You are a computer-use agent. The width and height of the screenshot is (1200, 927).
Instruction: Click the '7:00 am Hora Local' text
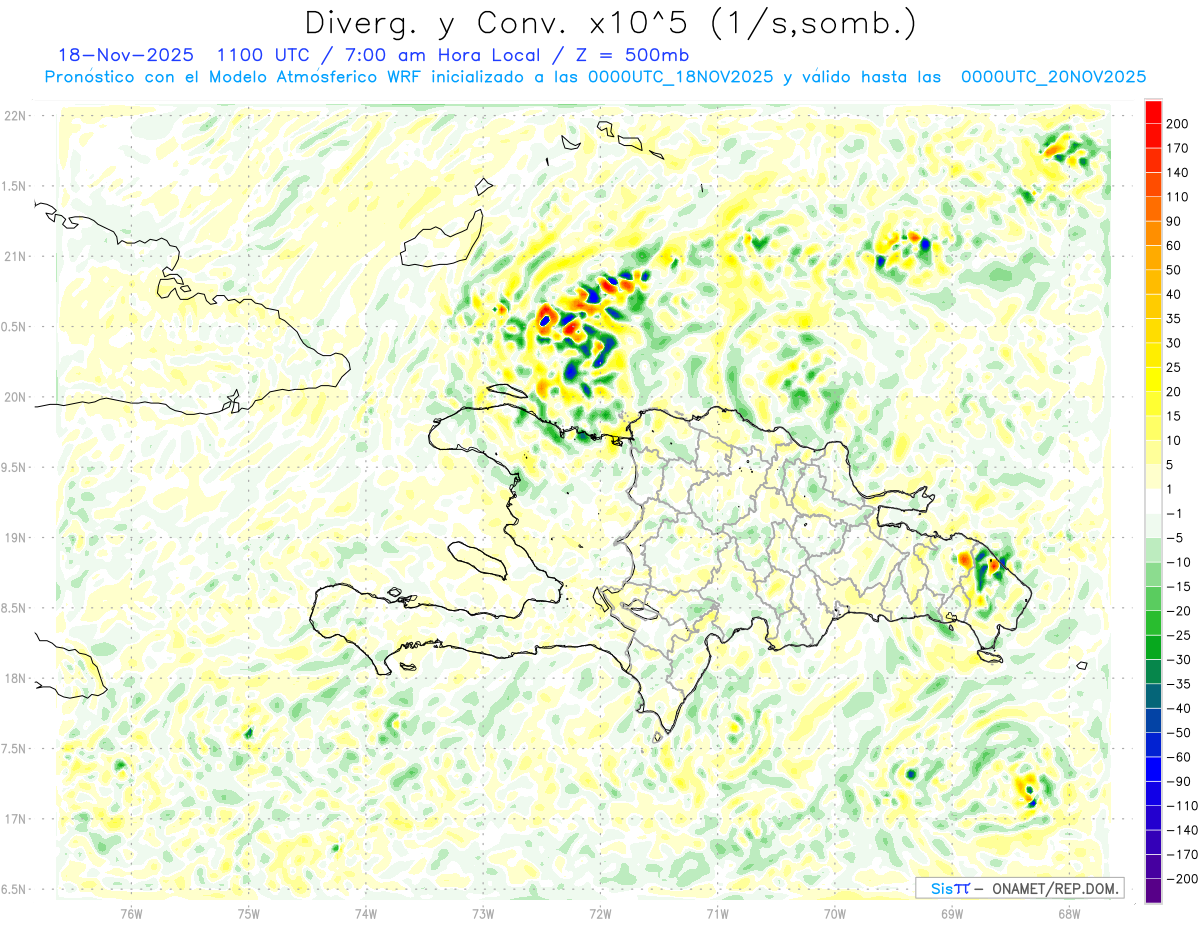(x=443, y=55)
